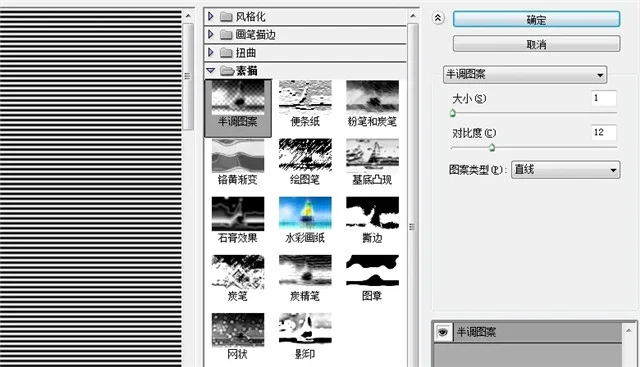
Task: Cancel with the 取消 button
Action: [x=536, y=44]
